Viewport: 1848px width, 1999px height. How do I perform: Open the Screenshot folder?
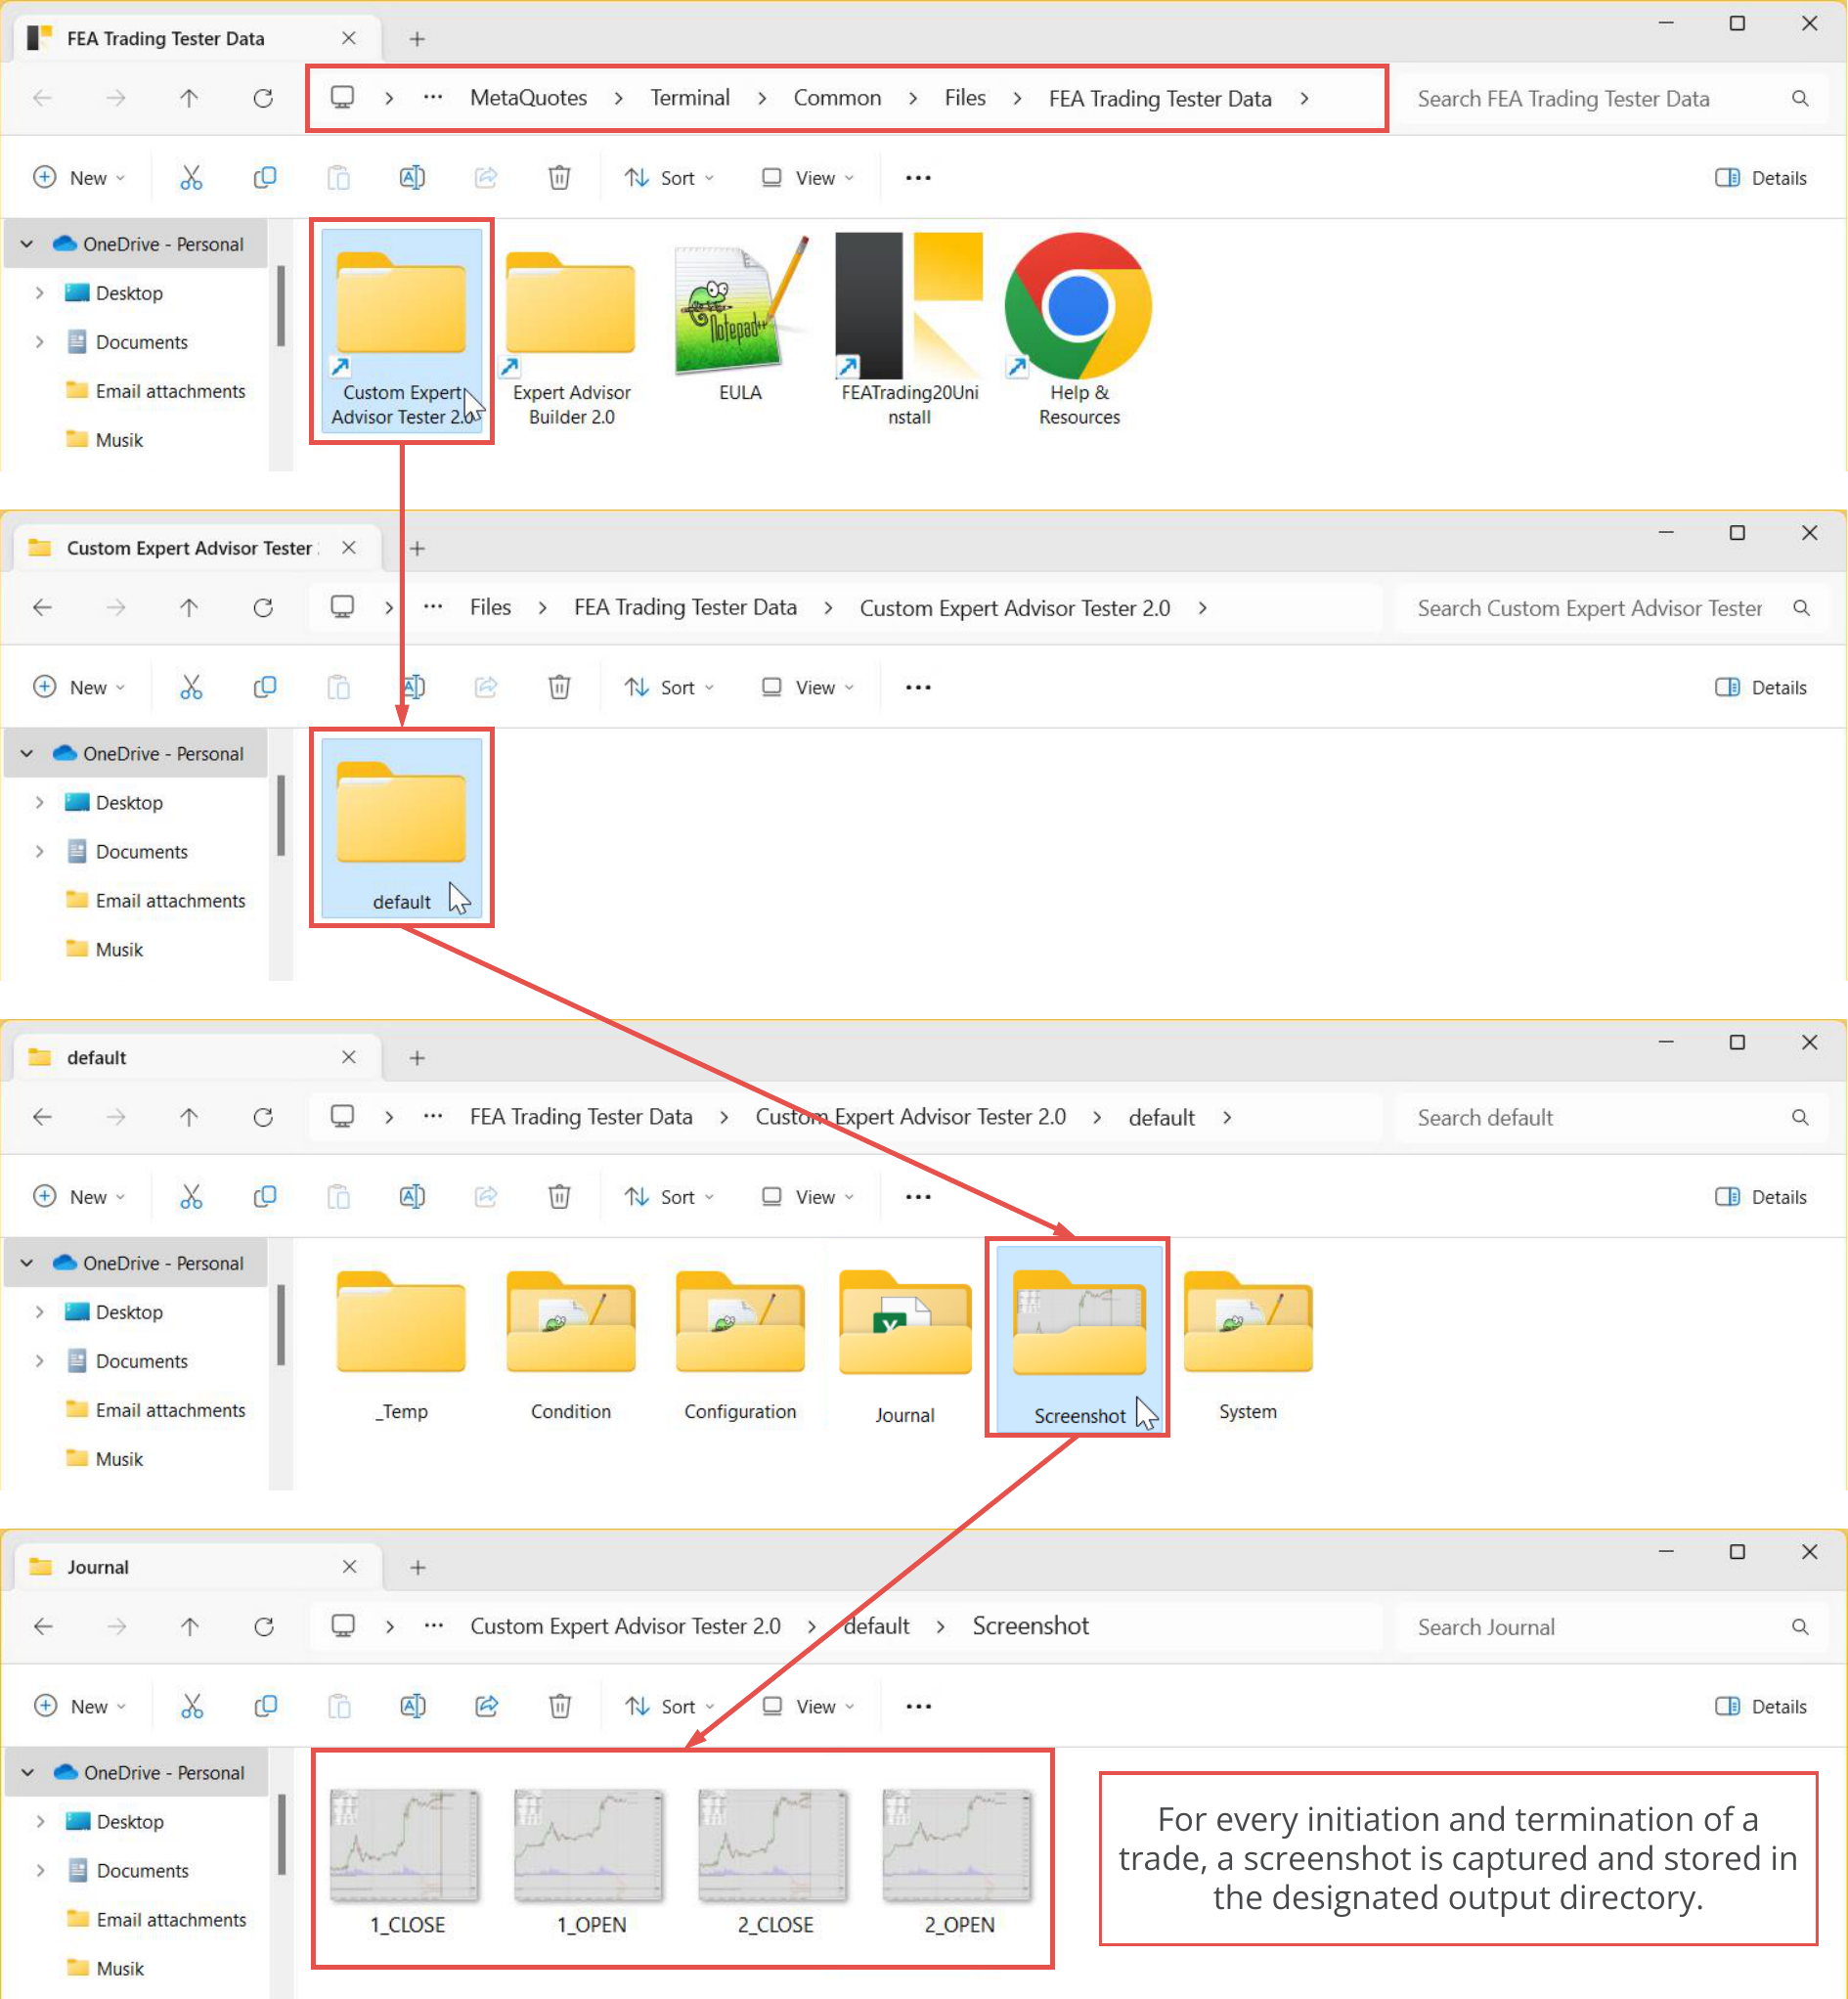click(1079, 1340)
